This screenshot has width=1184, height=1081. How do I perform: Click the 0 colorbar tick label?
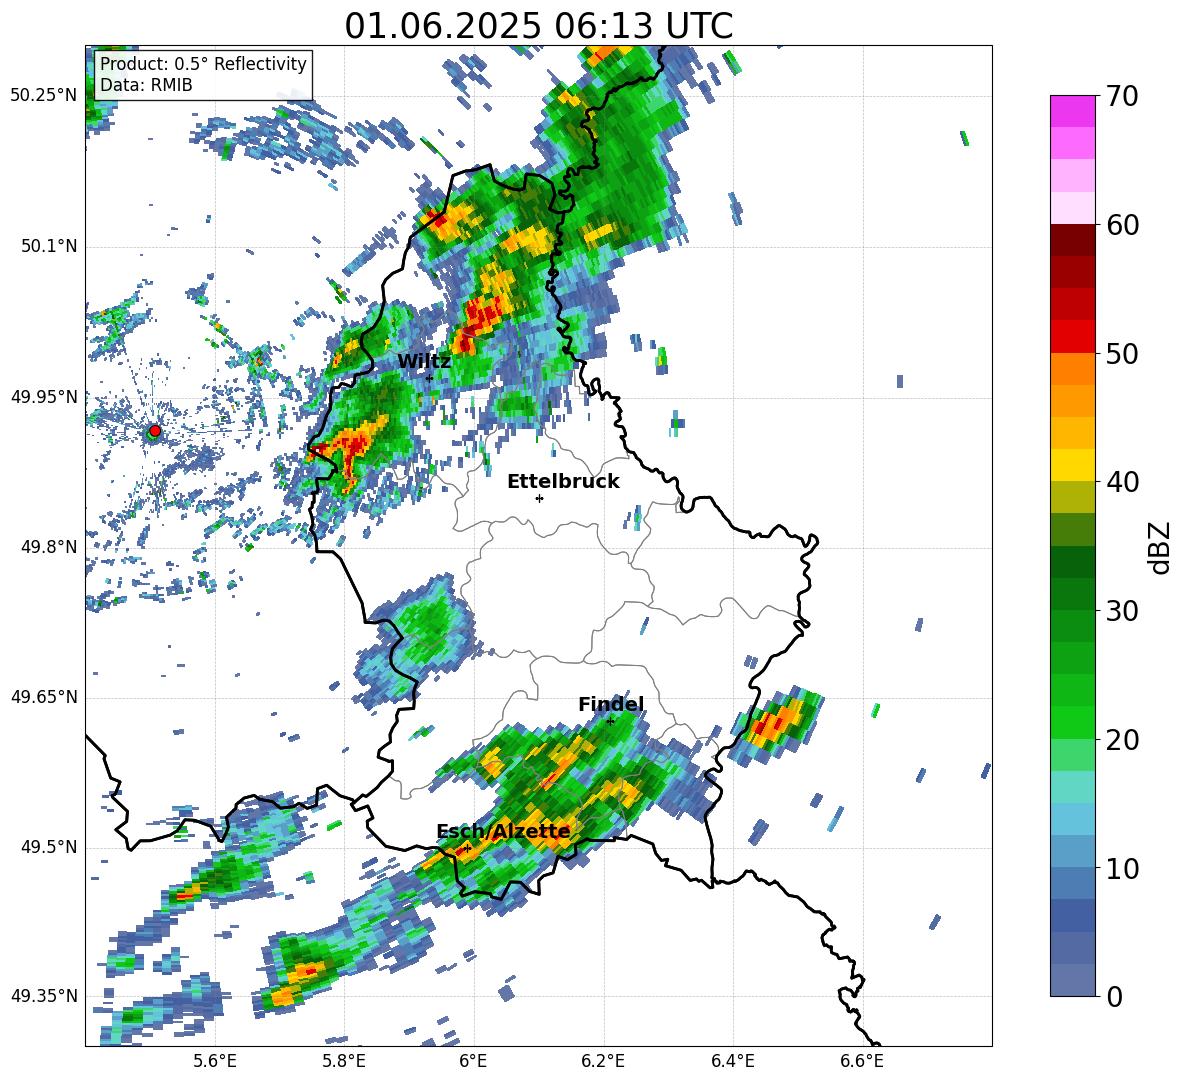[1114, 996]
